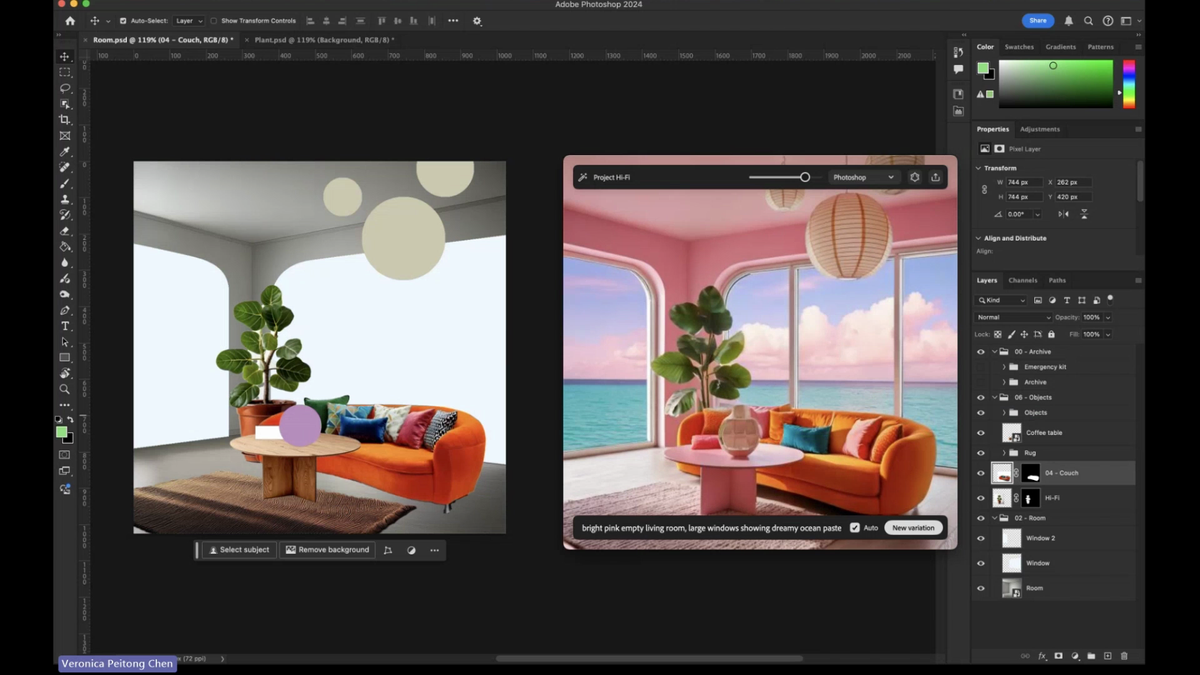Click the Select subject button icon
This screenshot has width=1200, height=675.
[x=213, y=549]
